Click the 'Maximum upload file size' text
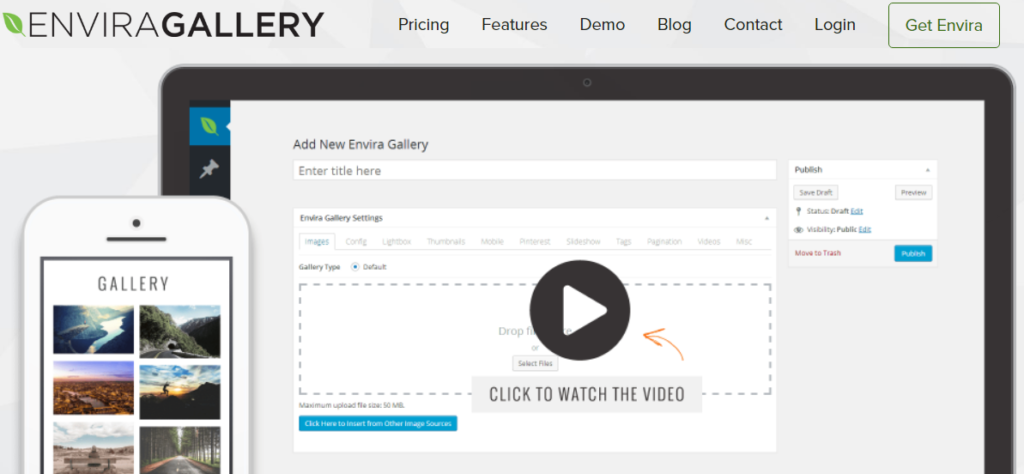This screenshot has width=1024, height=474. pos(351,405)
